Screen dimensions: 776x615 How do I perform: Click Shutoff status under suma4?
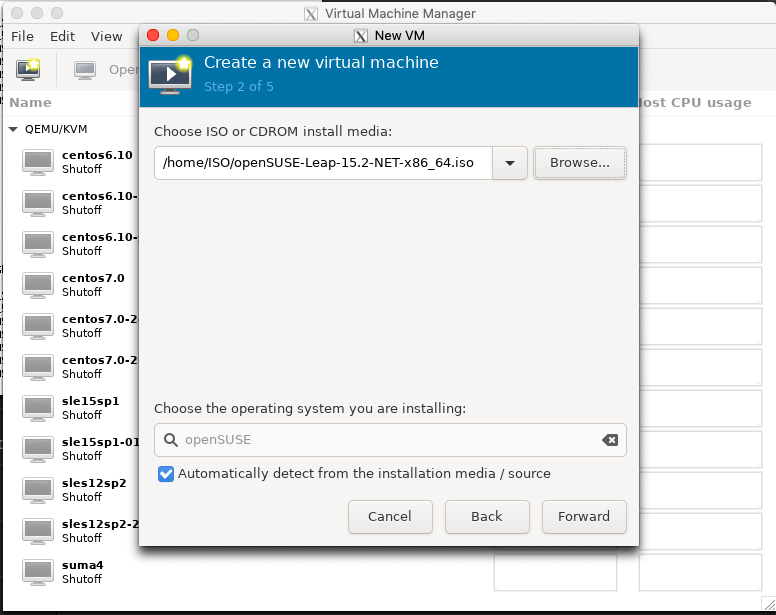[82, 579]
